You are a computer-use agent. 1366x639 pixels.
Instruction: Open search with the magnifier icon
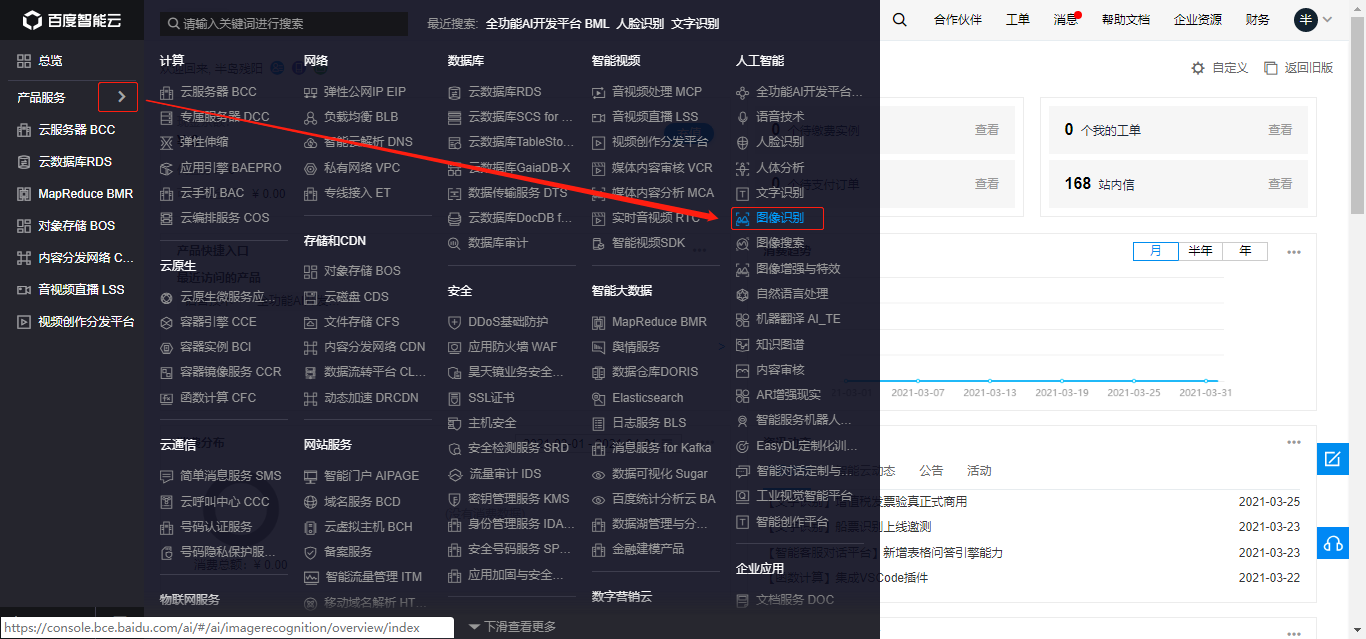pyautogui.click(x=899, y=18)
